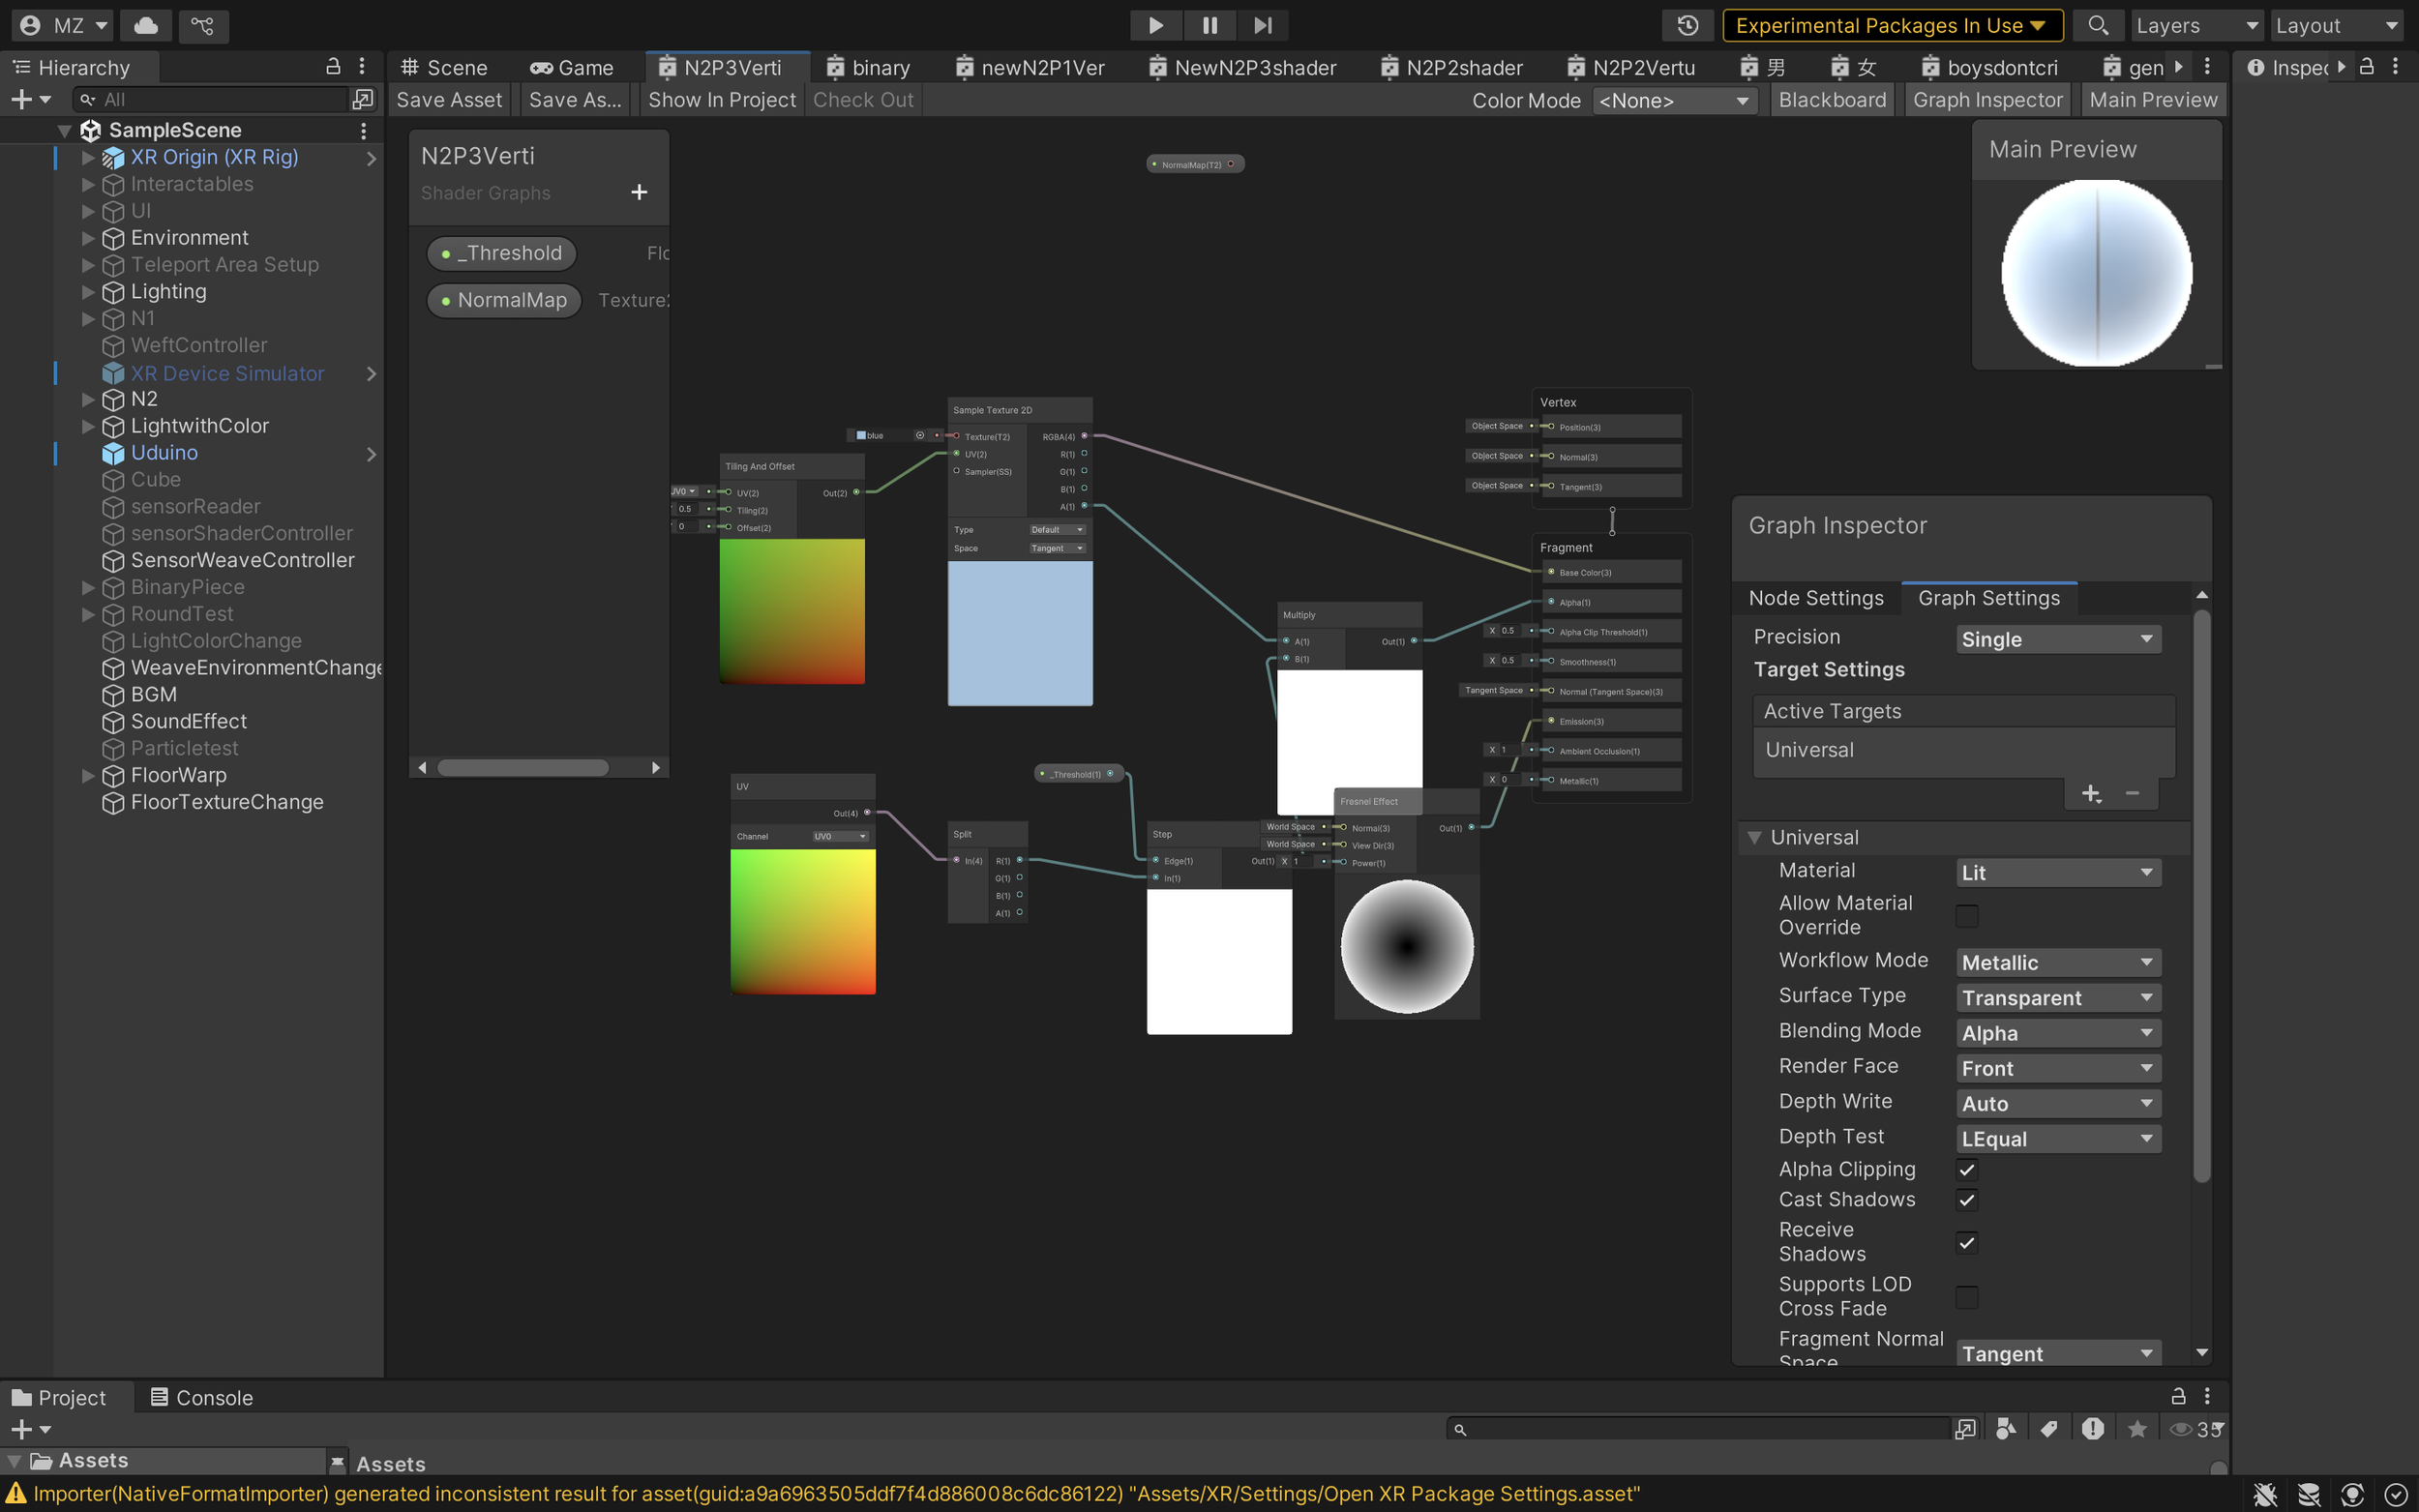Click the Show In Project button
This screenshot has height=1512, width=2419.
pos(721,99)
